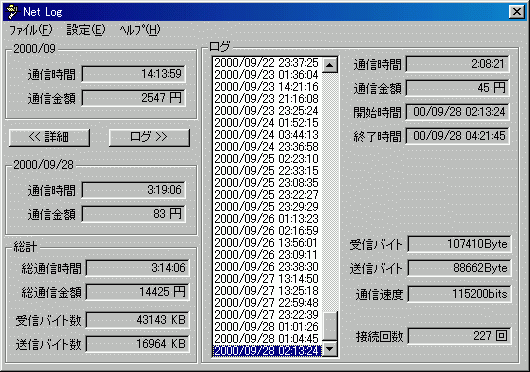Open the 設定(E) menu
The height and width of the screenshot is (372, 530).
[86, 30]
